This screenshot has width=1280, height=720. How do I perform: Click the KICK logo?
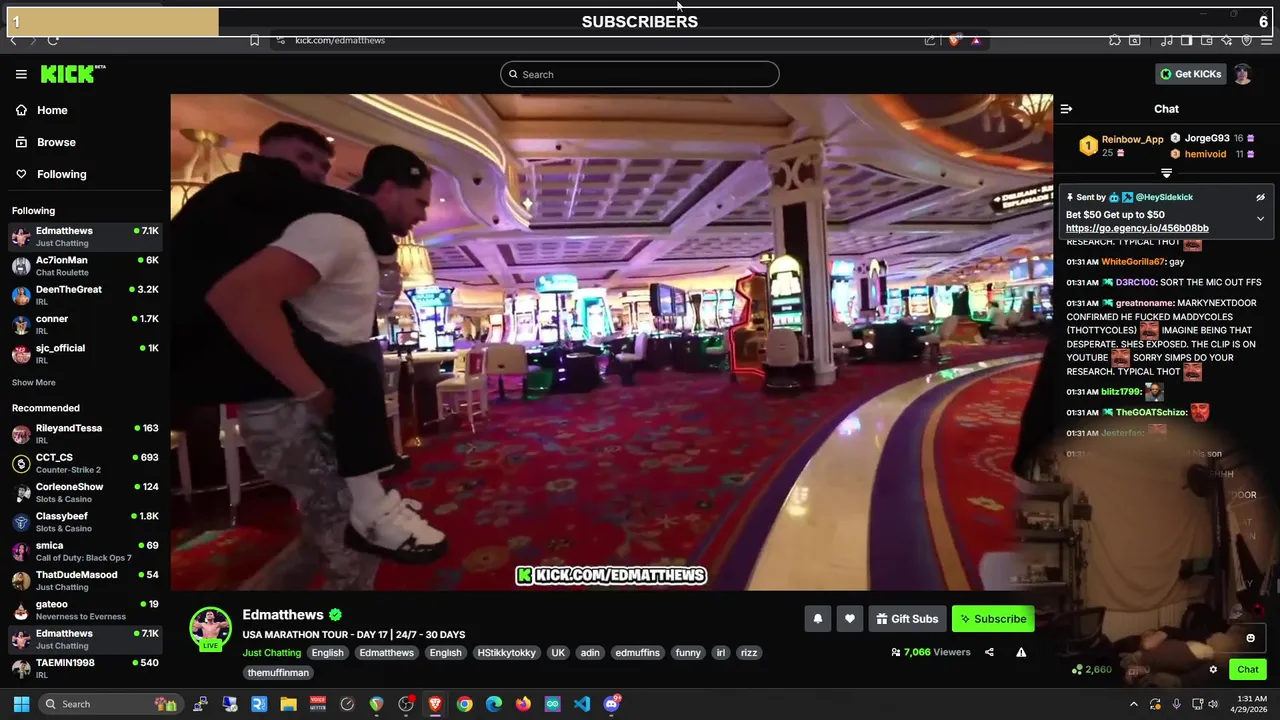point(72,74)
